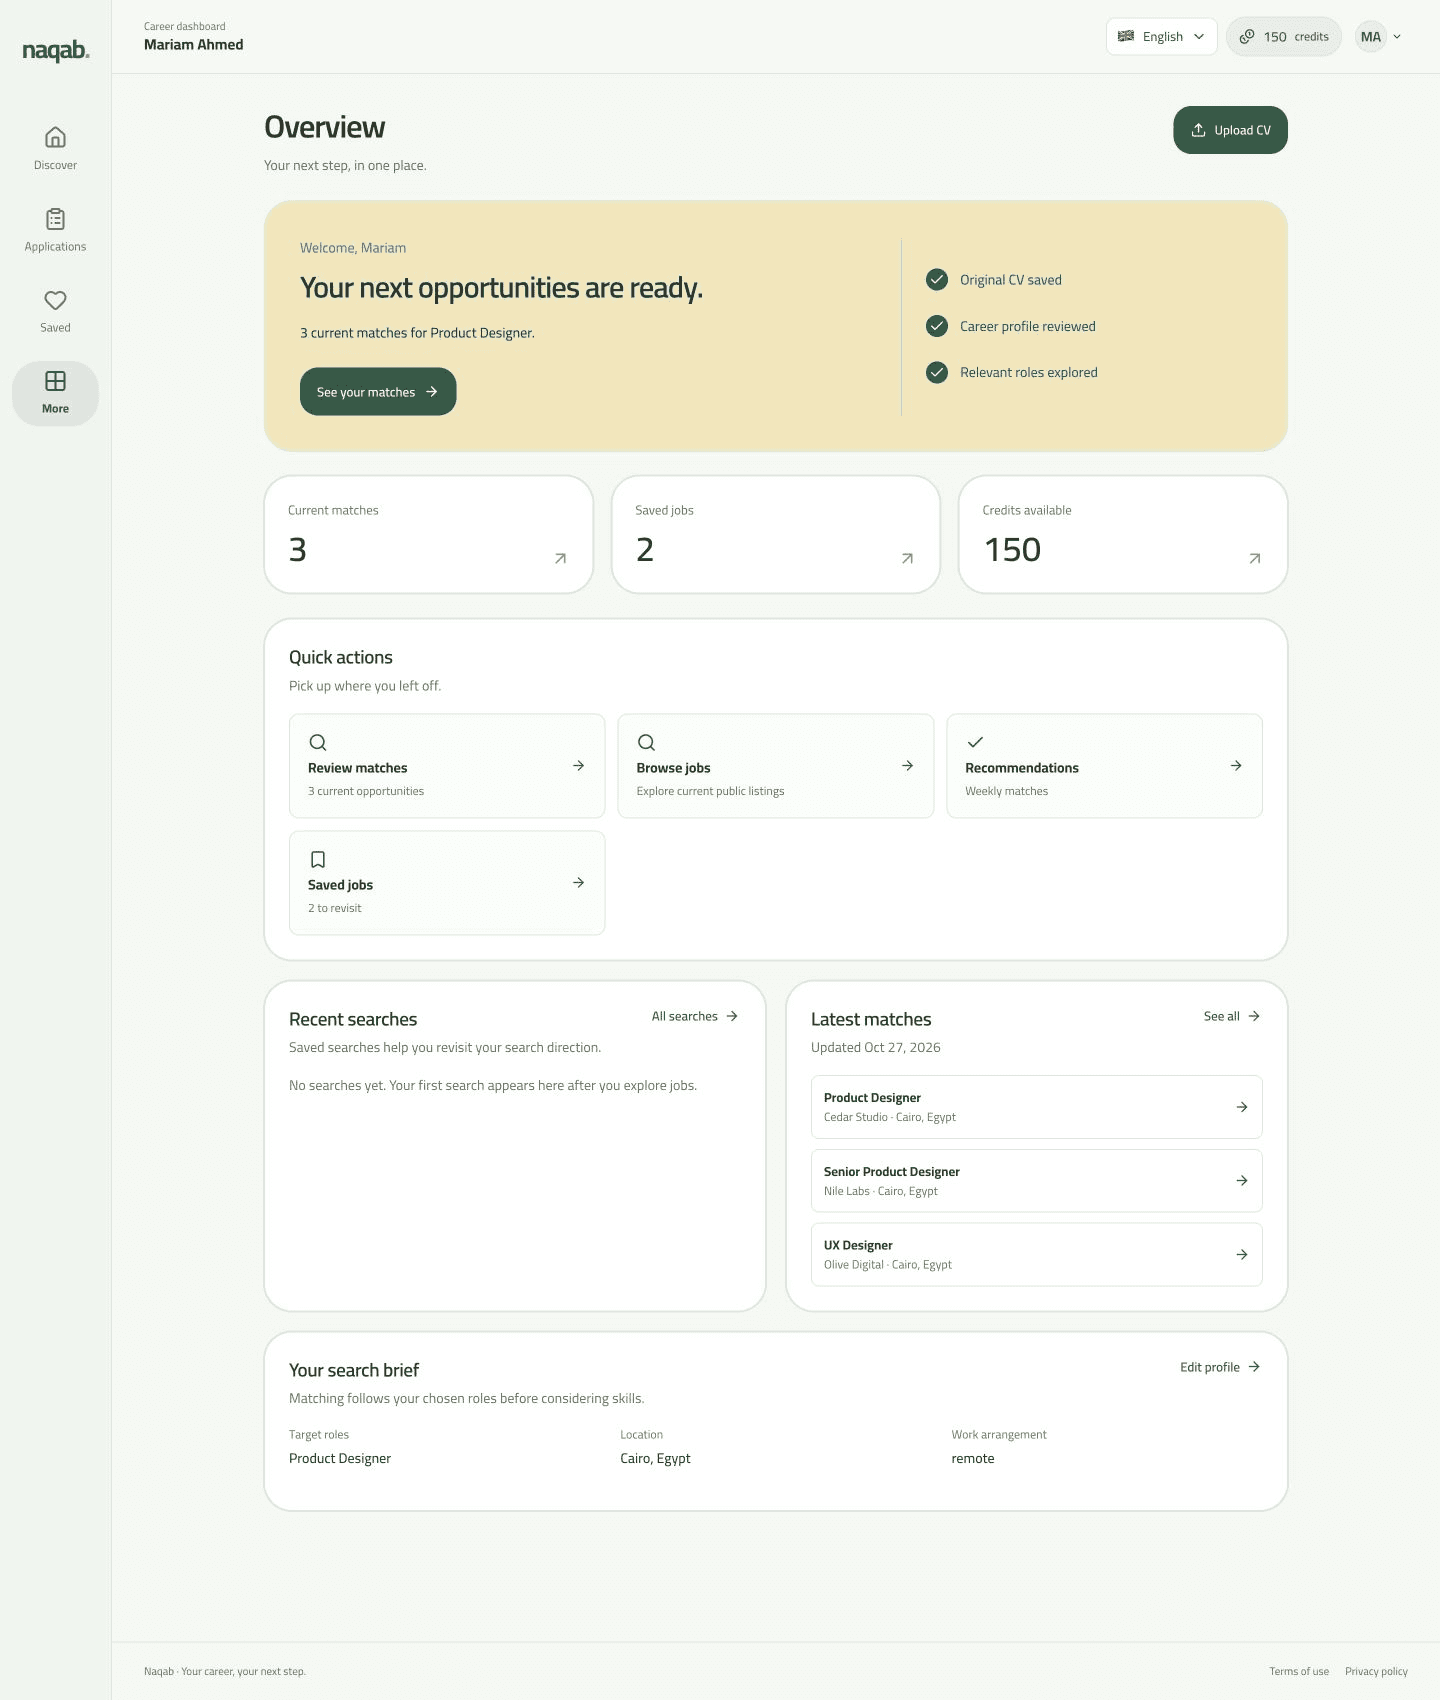Click the arrow icon on Saved jobs card
Viewport: 1440px width, 1700px height.
click(x=907, y=558)
